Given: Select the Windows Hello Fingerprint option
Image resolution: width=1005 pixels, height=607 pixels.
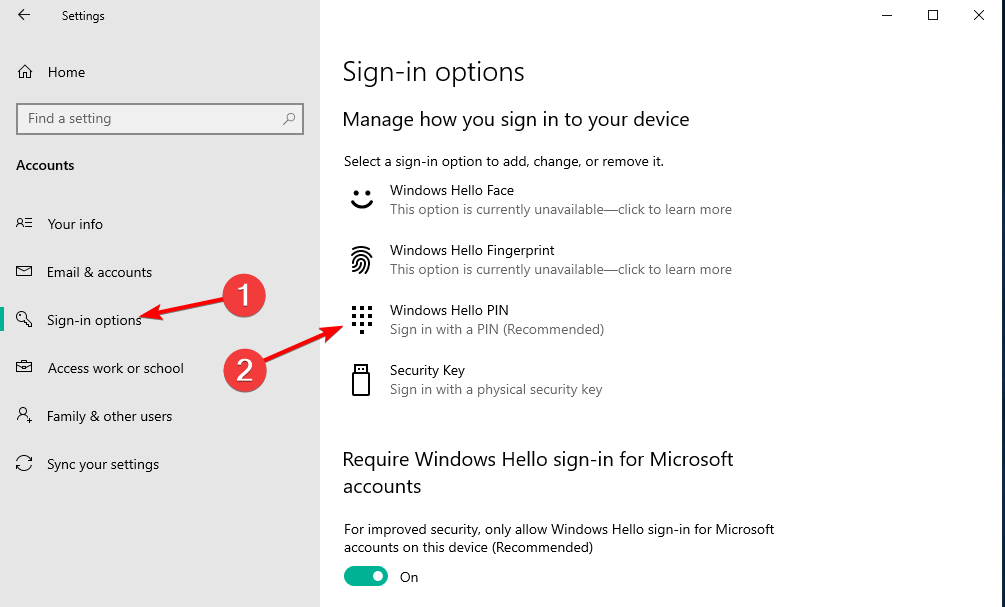Looking at the screenshot, I should [542, 260].
